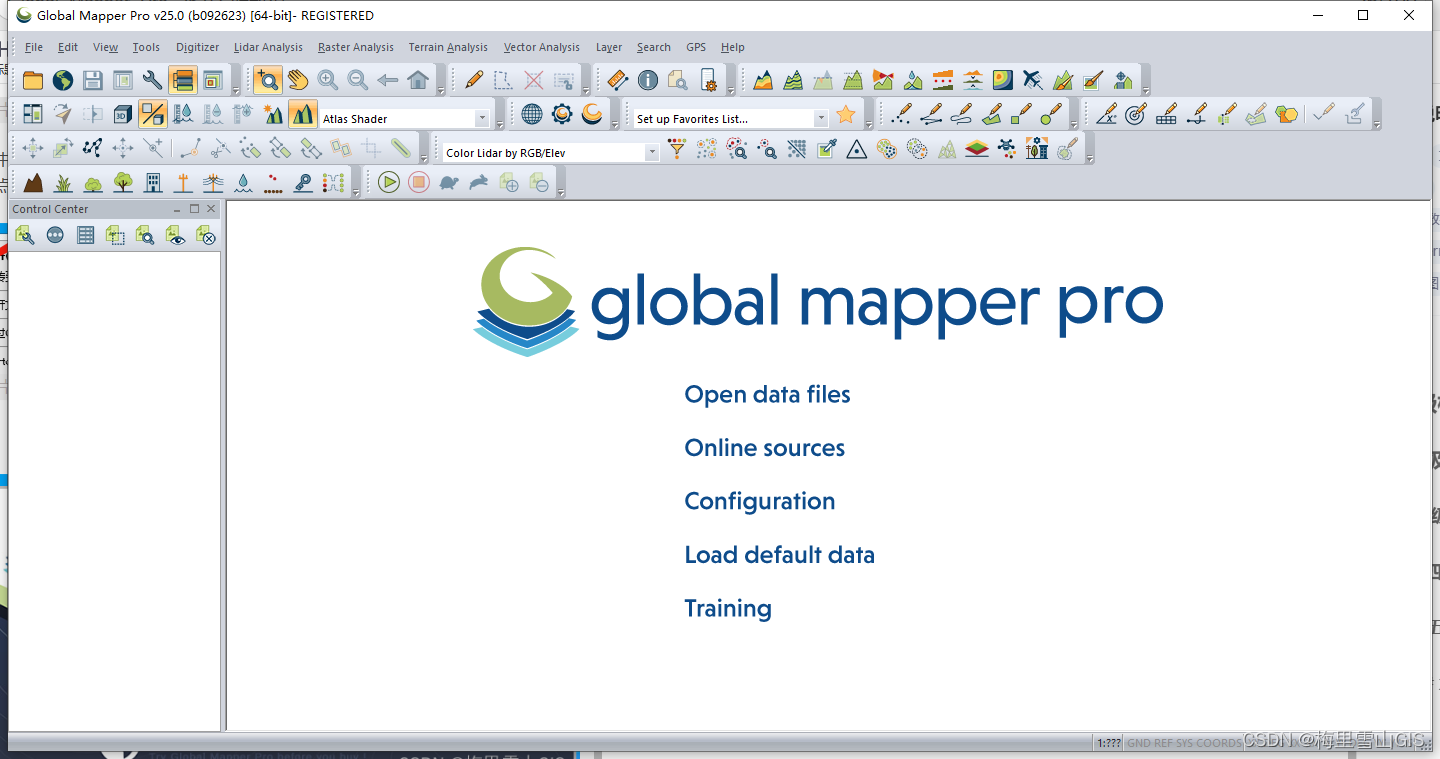Toggle the Zoom tool button
1440x759 pixels.
pos(267,81)
